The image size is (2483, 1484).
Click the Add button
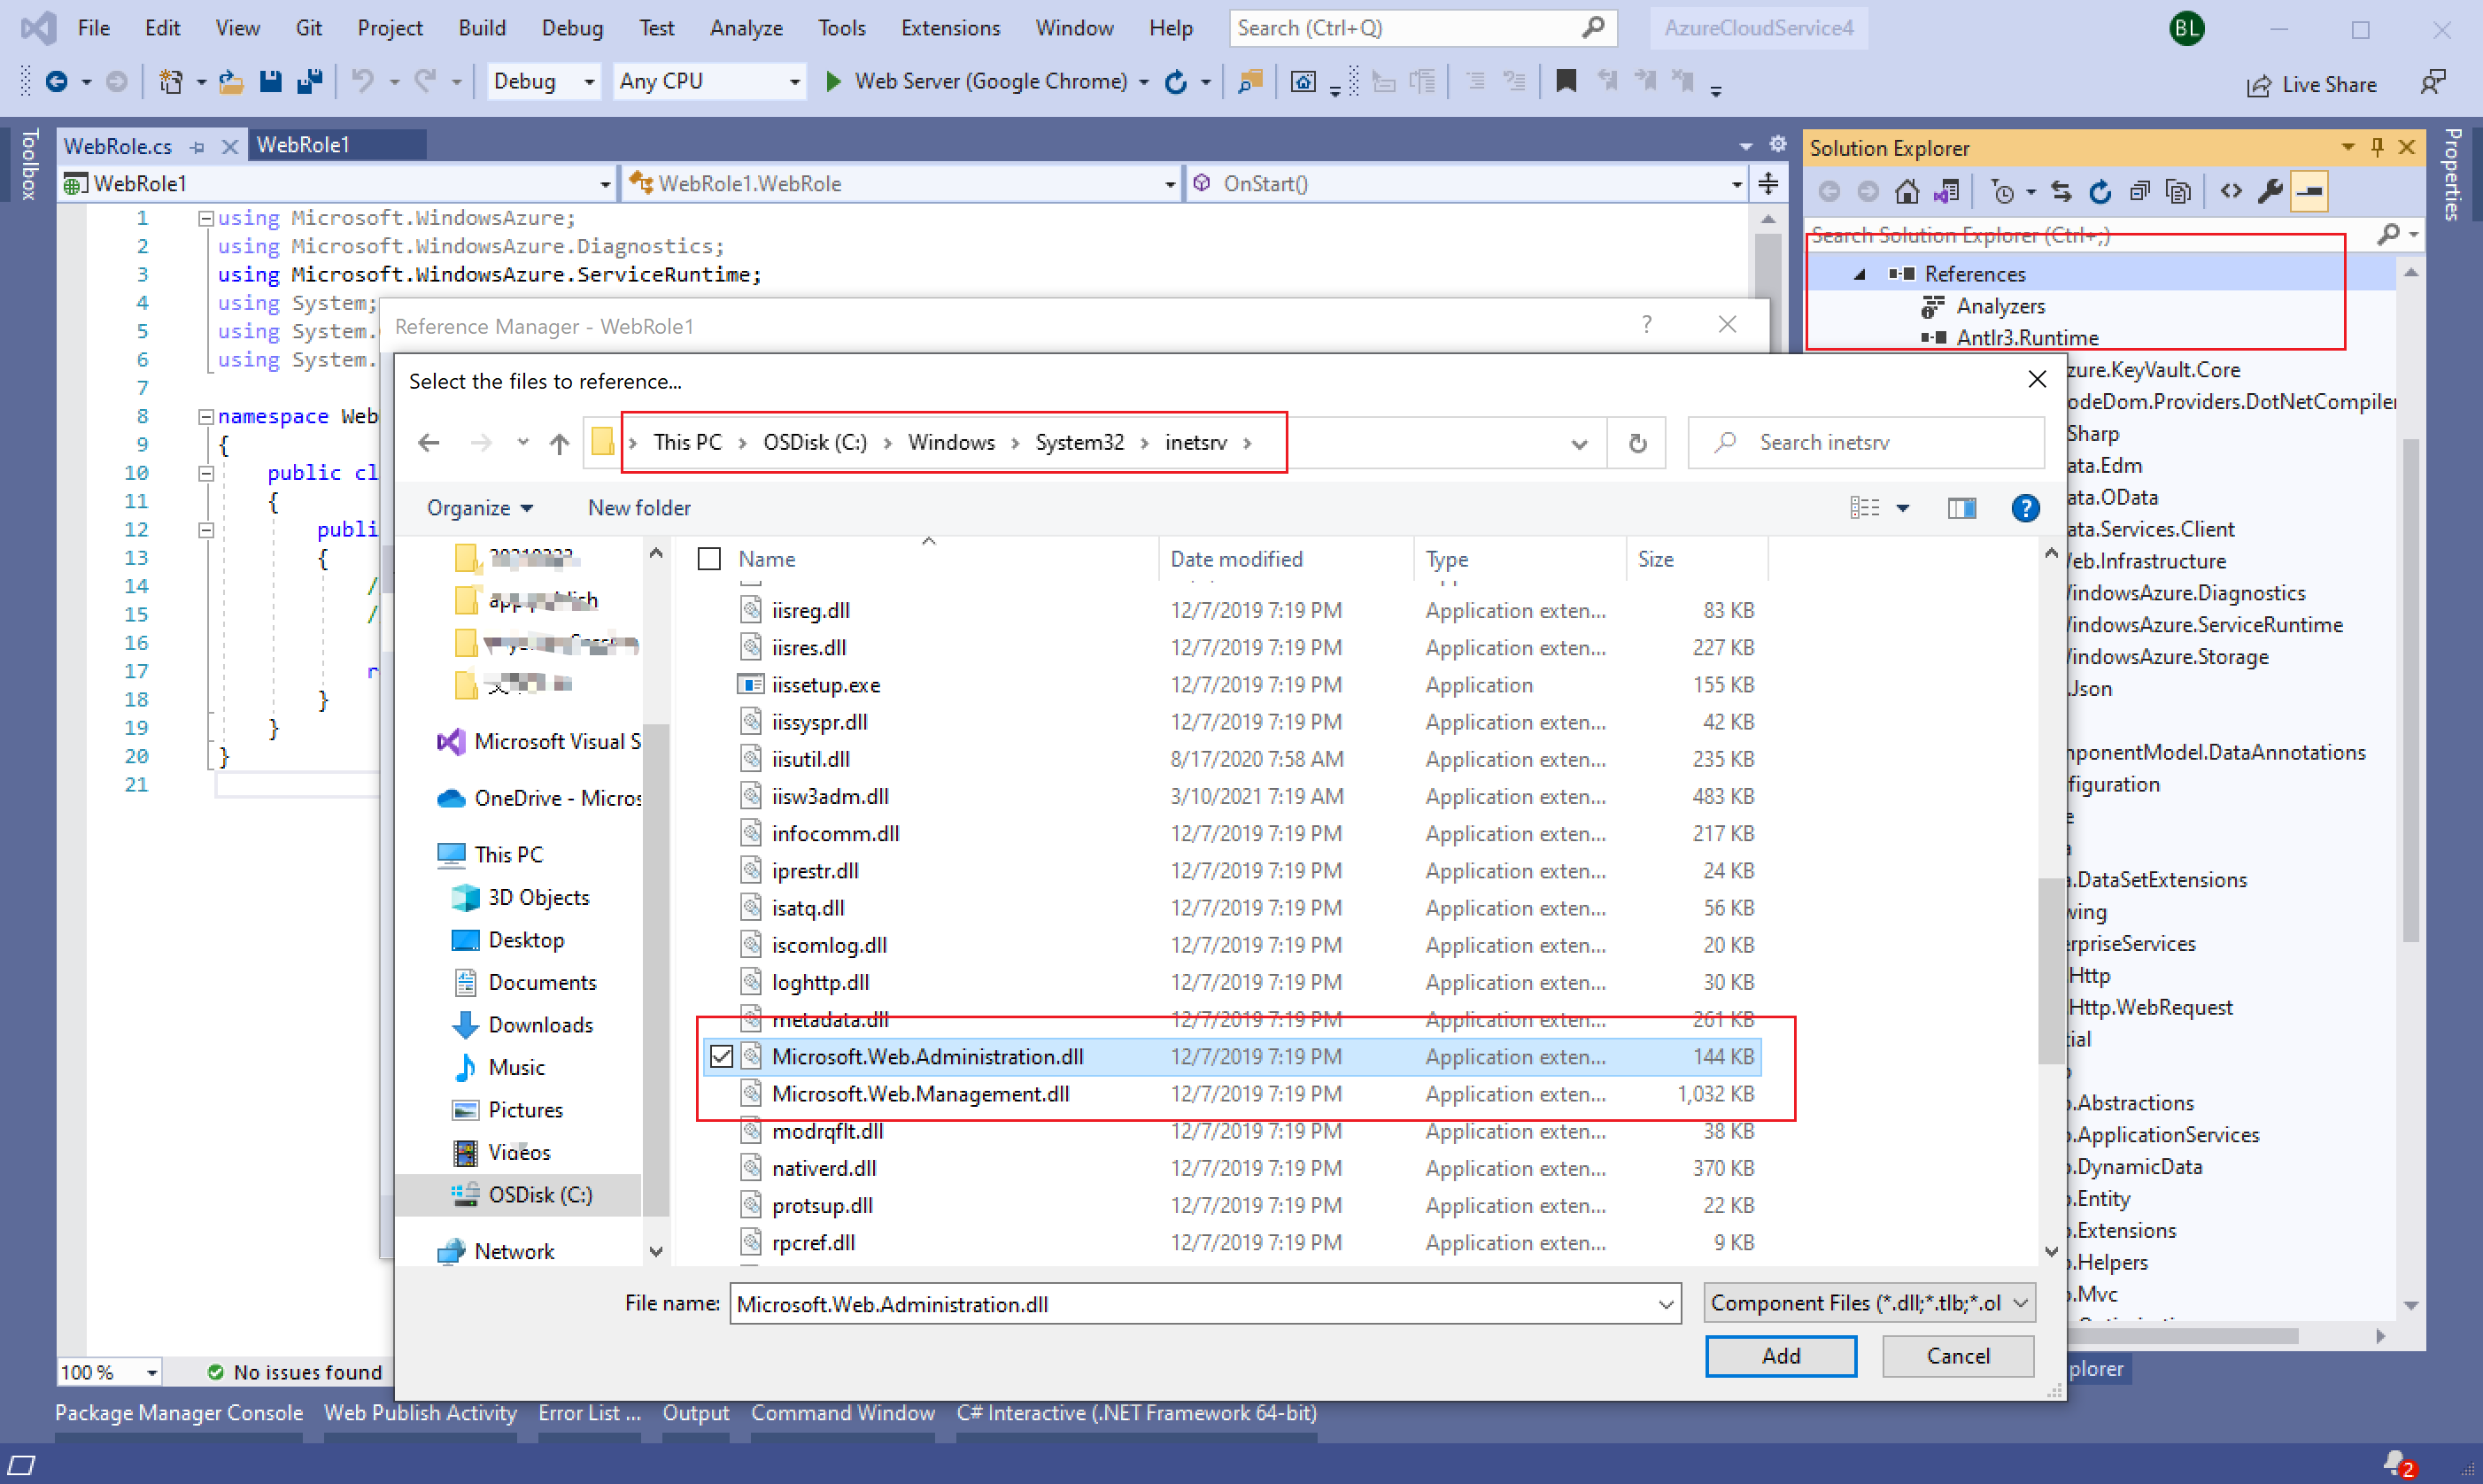pos(1780,1355)
